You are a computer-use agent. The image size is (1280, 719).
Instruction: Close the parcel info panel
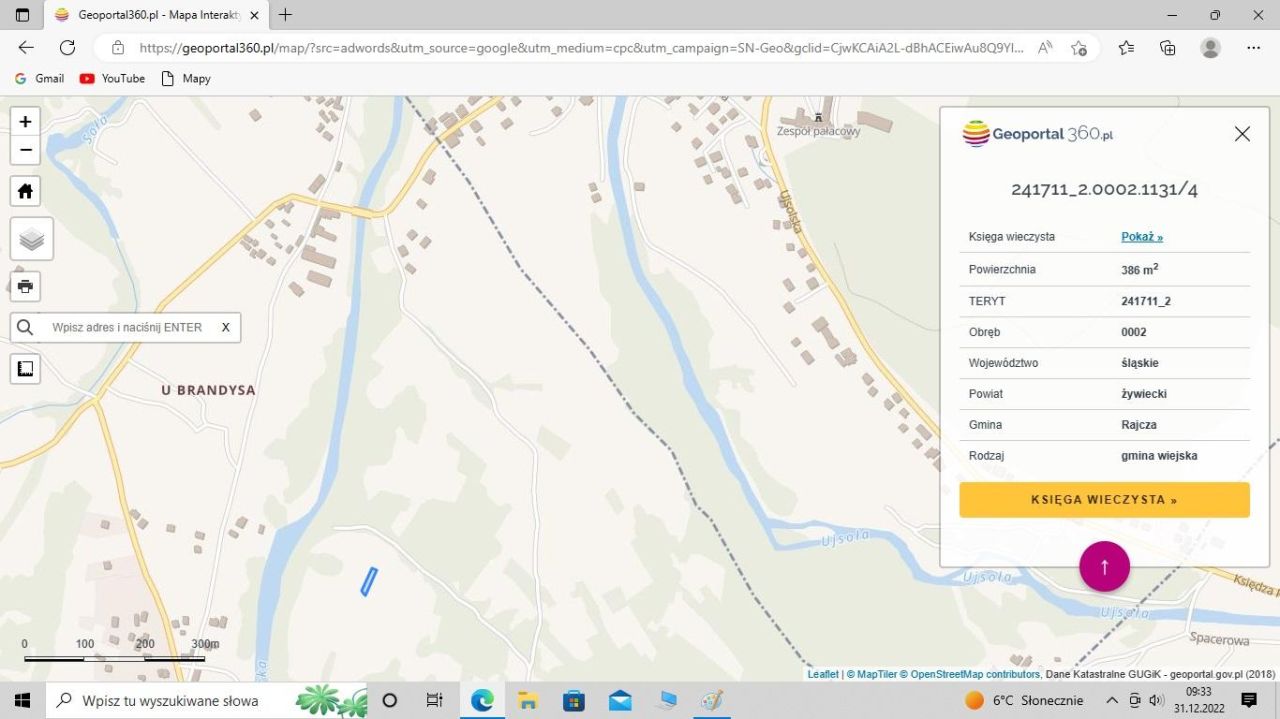click(1242, 134)
